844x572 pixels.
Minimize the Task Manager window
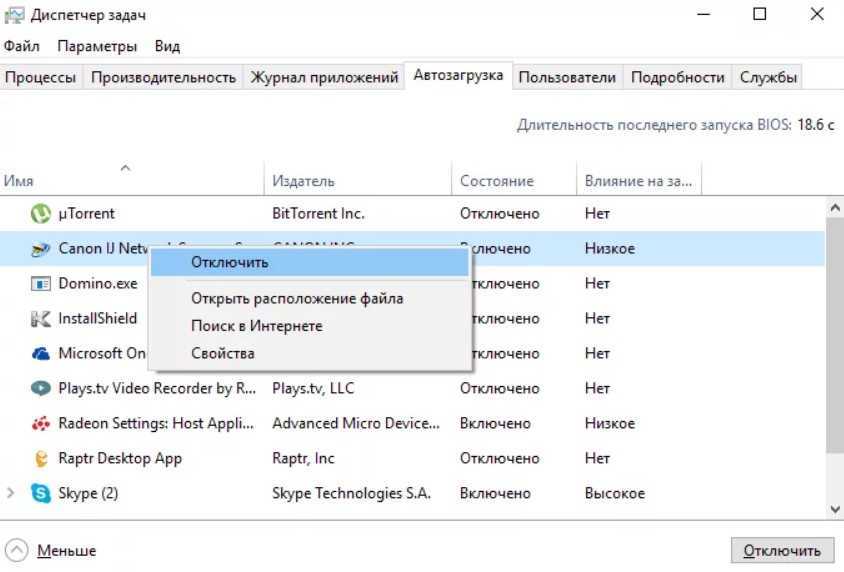[x=704, y=14]
